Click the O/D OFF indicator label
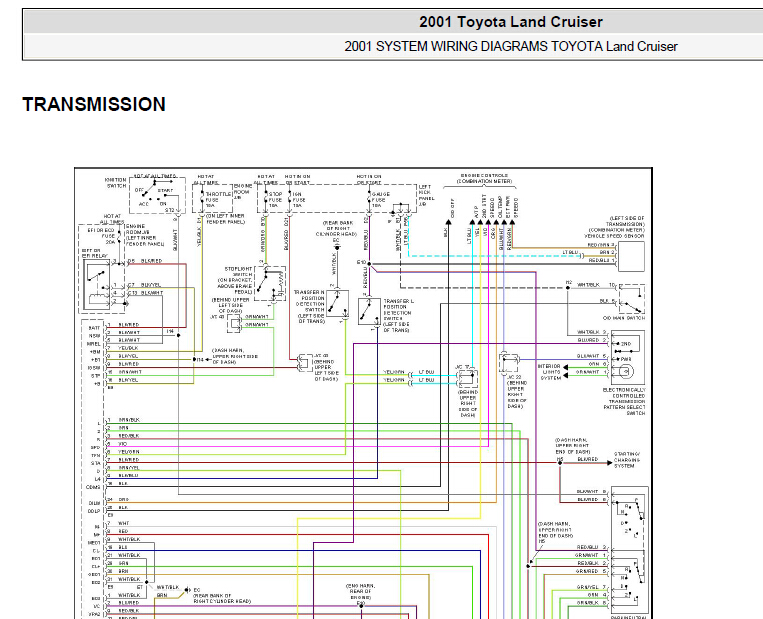763x619 pixels. coord(452,208)
